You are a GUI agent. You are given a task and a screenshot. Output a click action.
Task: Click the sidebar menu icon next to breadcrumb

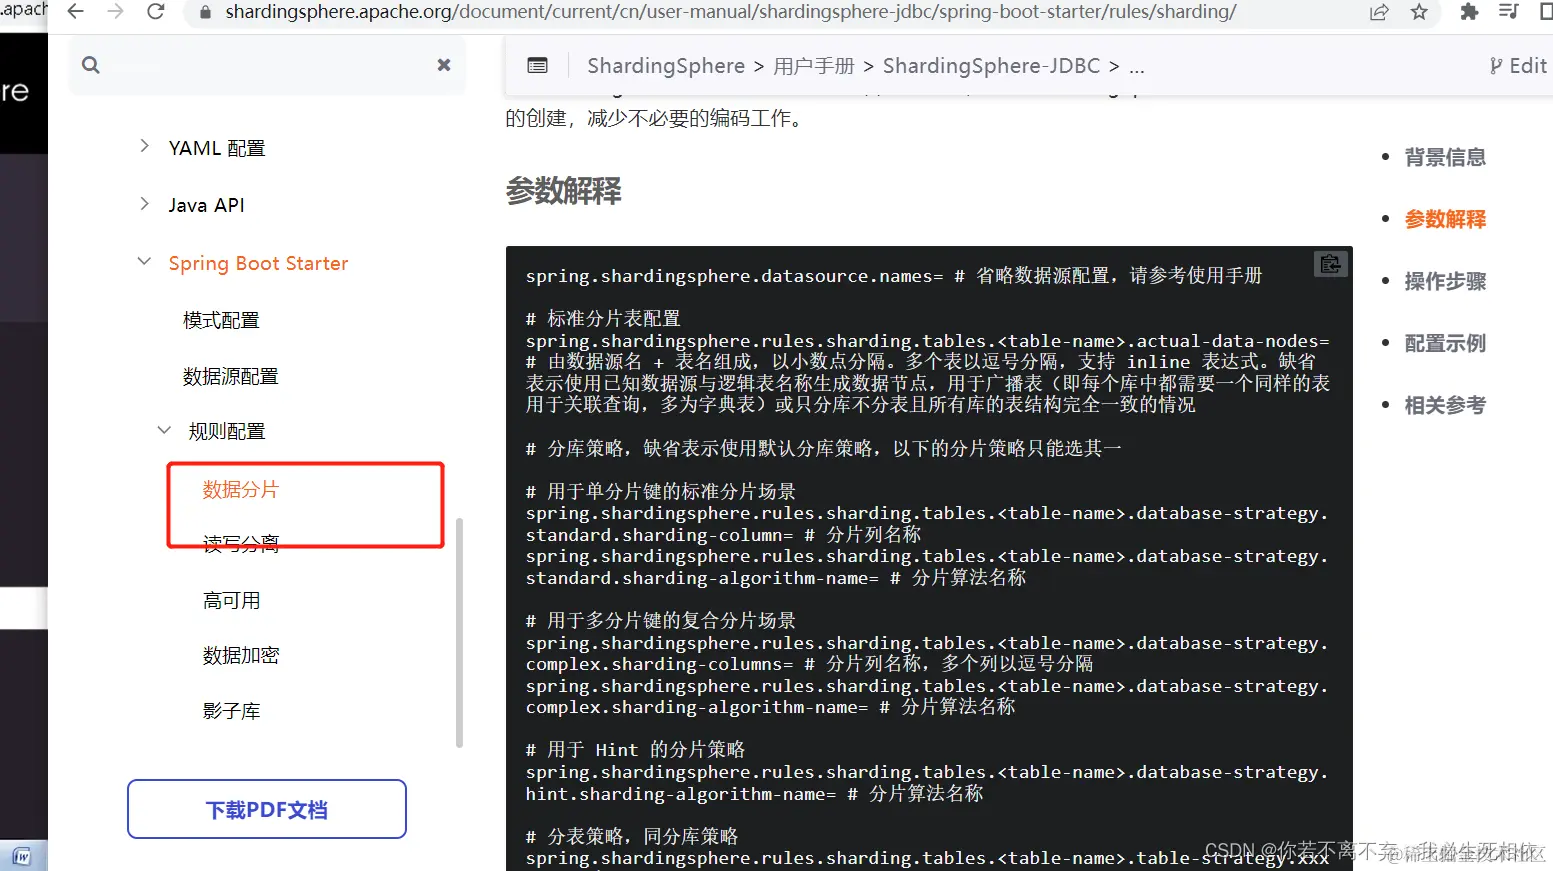[x=537, y=65]
